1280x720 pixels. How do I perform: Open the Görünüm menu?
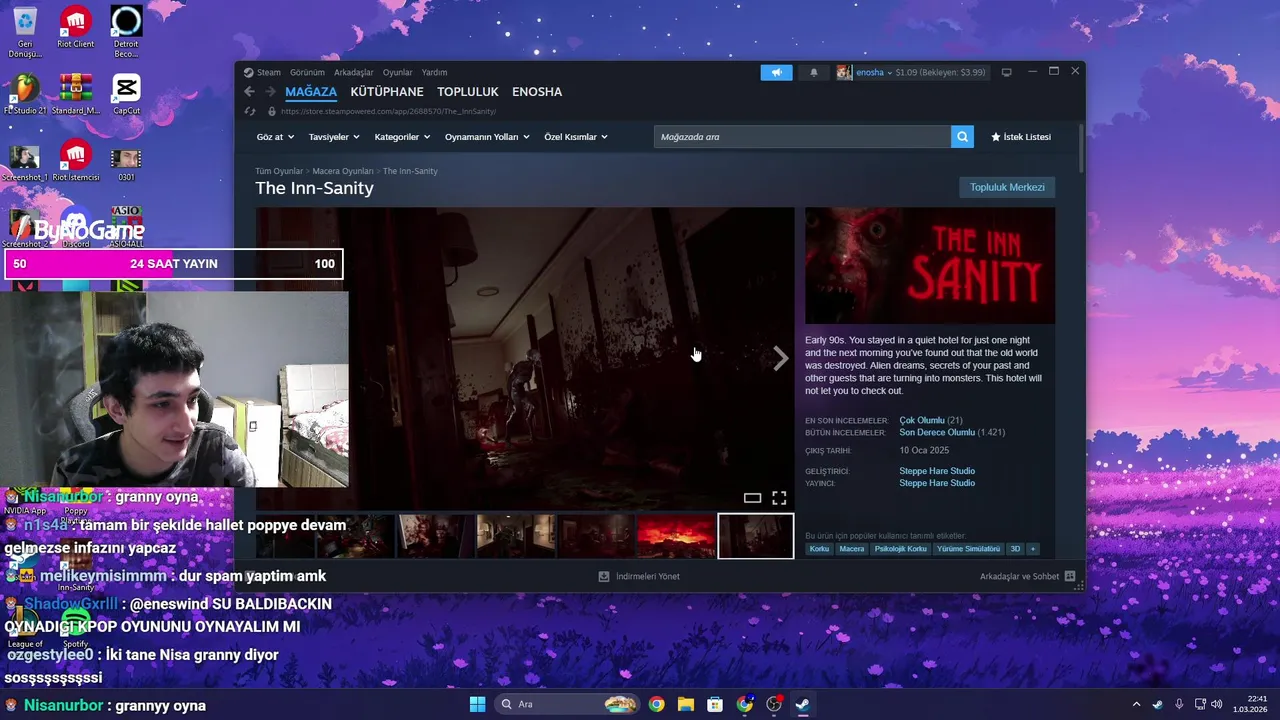[x=307, y=72]
